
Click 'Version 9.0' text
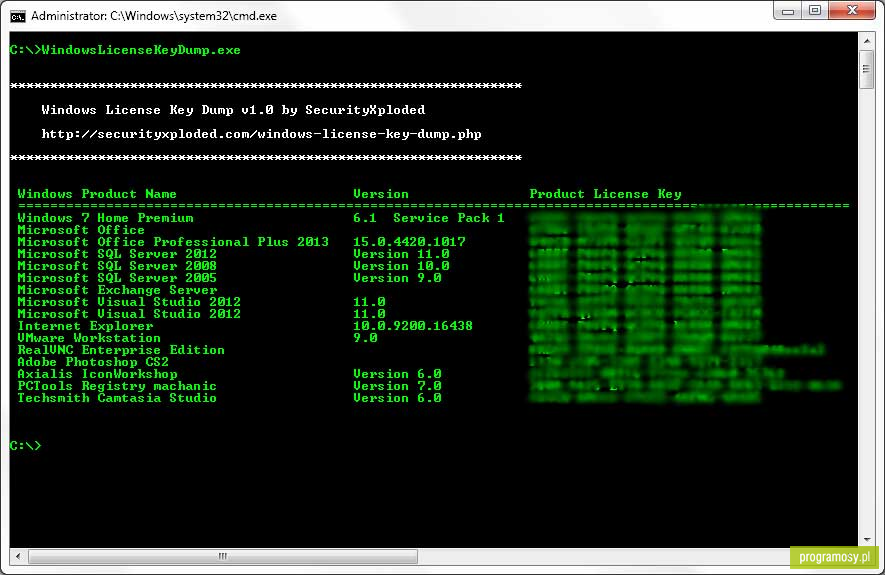pyautogui.click(x=397, y=278)
